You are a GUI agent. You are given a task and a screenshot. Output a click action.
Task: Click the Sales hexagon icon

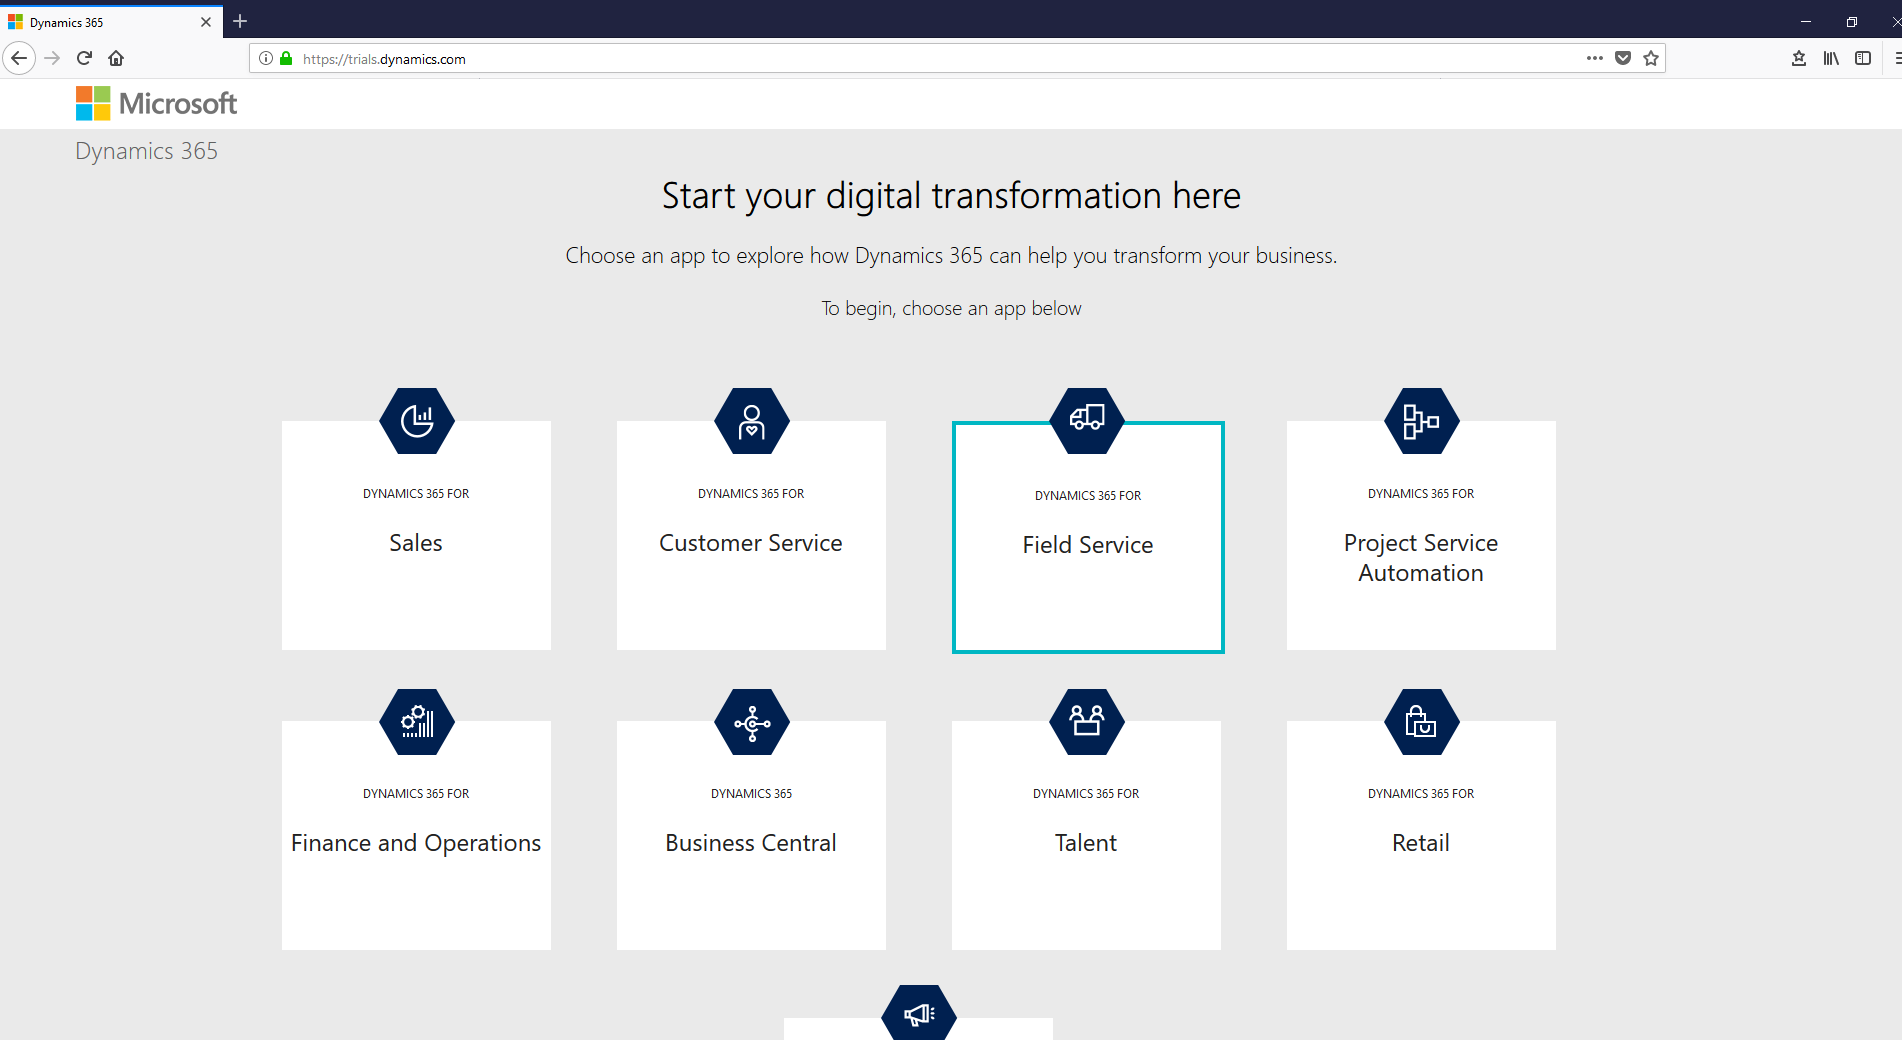pyautogui.click(x=417, y=421)
